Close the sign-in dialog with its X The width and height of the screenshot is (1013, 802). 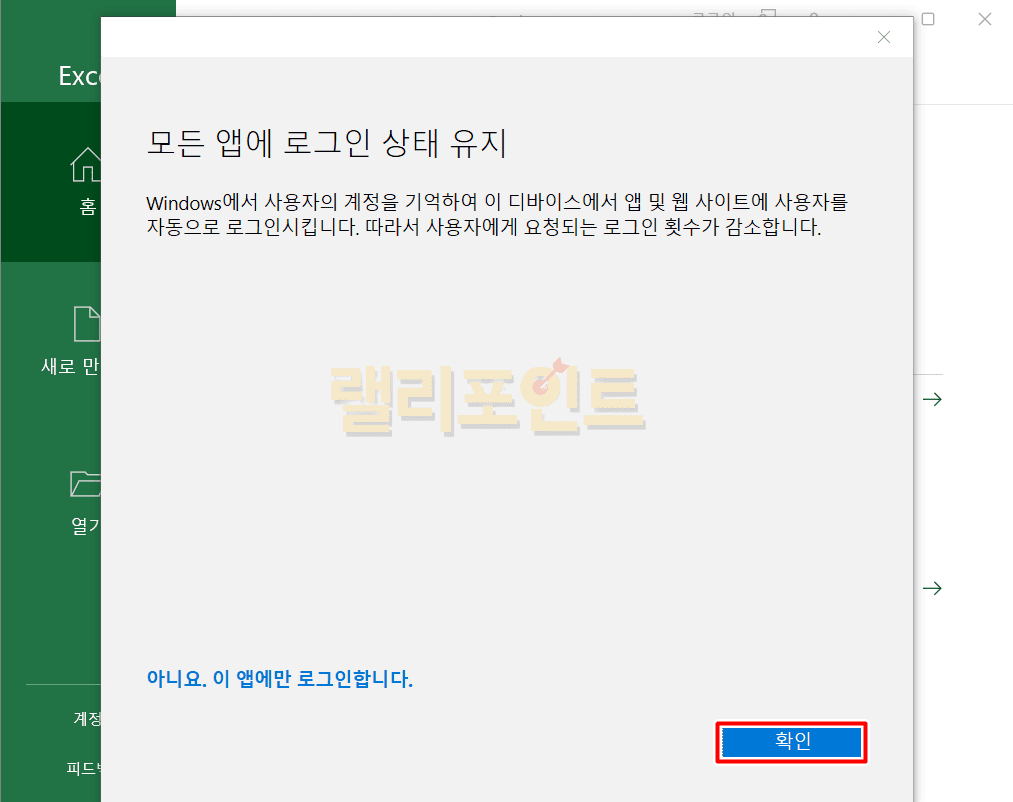(x=883, y=37)
